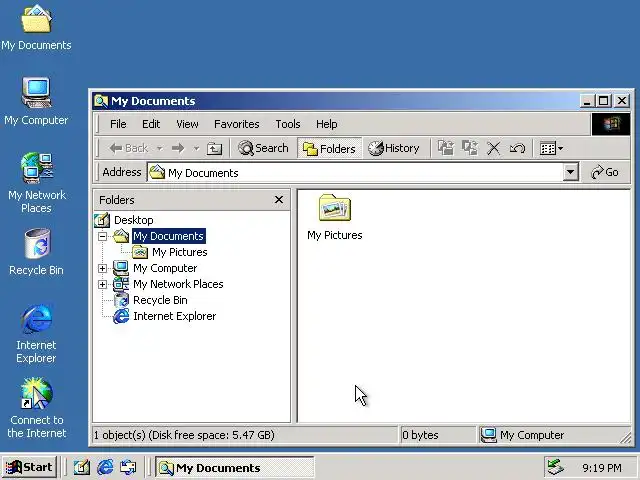Collapse the My Documents tree node
This screenshot has height=480, width=640.
[x=102, y=236]
